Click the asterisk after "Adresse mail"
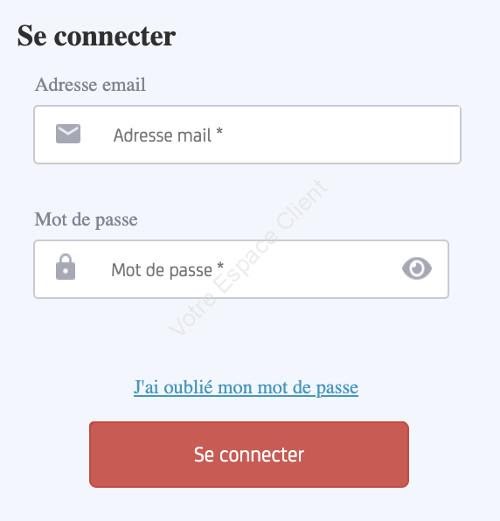 (x=219, y=131)
